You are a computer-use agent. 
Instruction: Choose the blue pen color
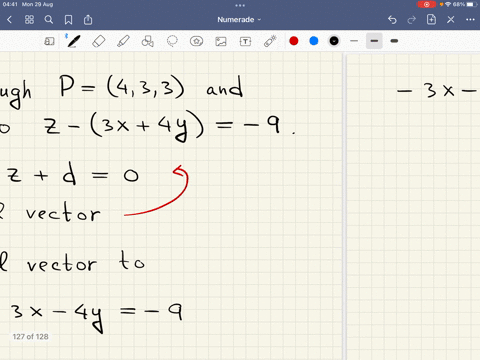(x=314, y=41)
